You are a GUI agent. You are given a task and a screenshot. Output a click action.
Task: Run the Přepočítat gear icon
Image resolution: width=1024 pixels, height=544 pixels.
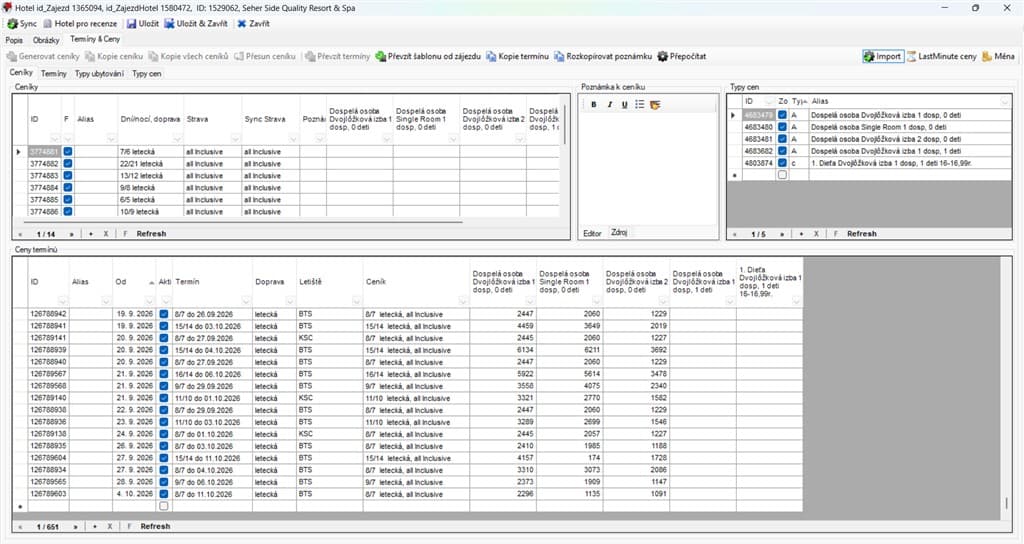662,56
